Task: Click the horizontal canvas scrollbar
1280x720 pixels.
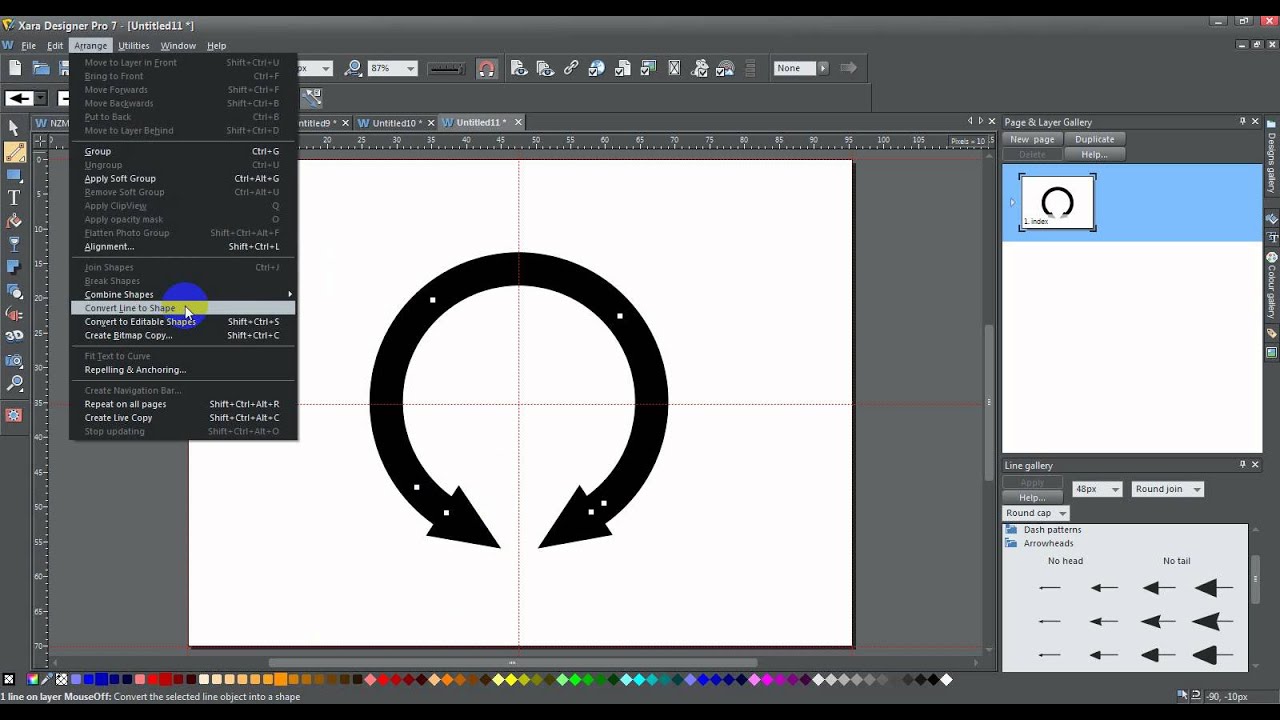Action: (x=512, y=662)
